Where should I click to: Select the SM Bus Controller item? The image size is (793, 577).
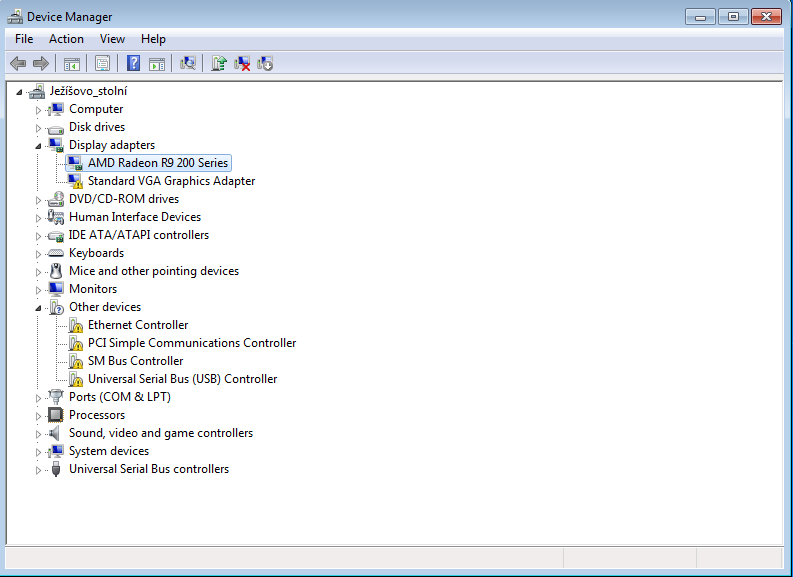[135, 361]
